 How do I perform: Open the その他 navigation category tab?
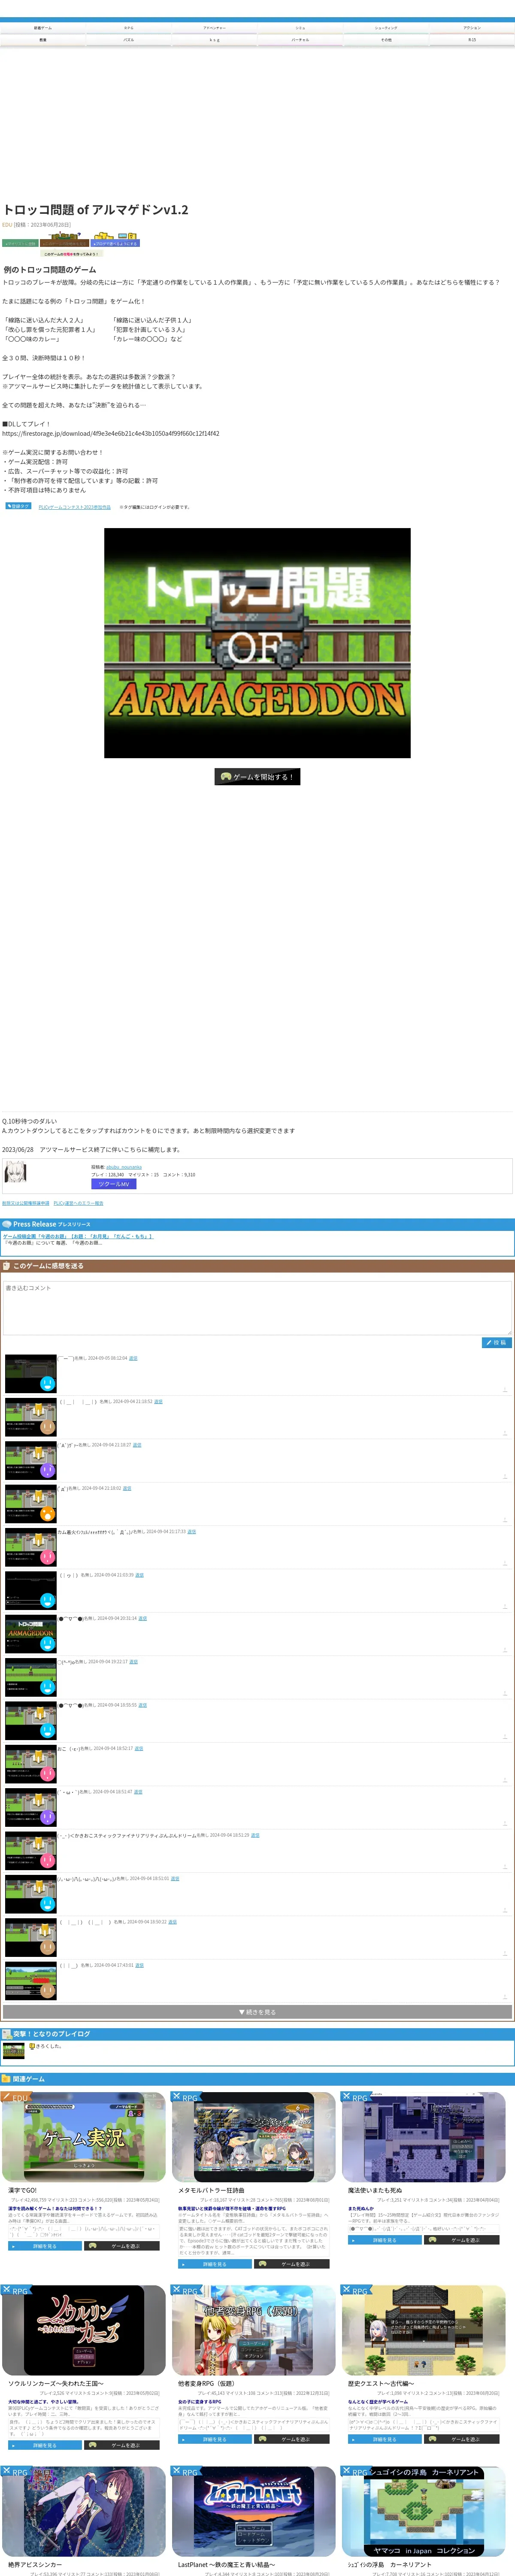tap(386, 40)
